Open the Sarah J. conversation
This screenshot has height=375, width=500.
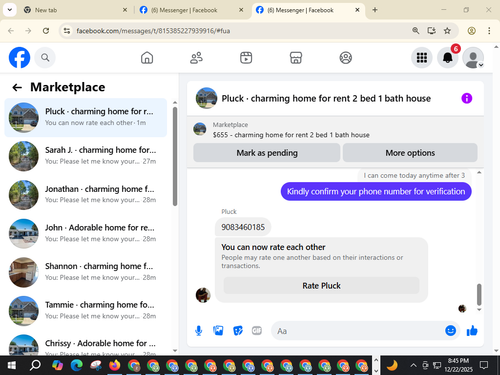86,156
